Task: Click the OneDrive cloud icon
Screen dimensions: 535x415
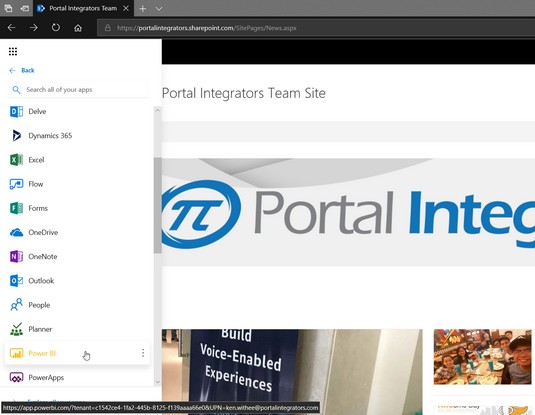Action: pyautogui.click(x=16, y=232)
